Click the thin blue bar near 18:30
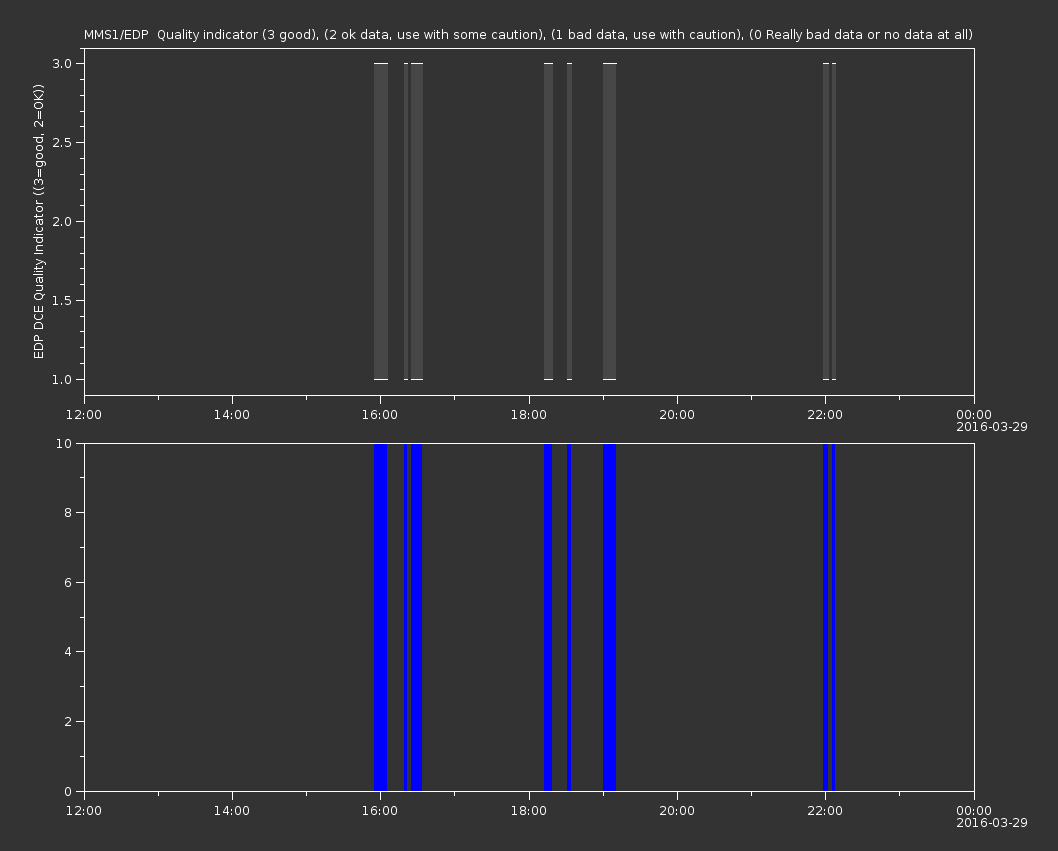1058x851 pixels. point(569,617)
